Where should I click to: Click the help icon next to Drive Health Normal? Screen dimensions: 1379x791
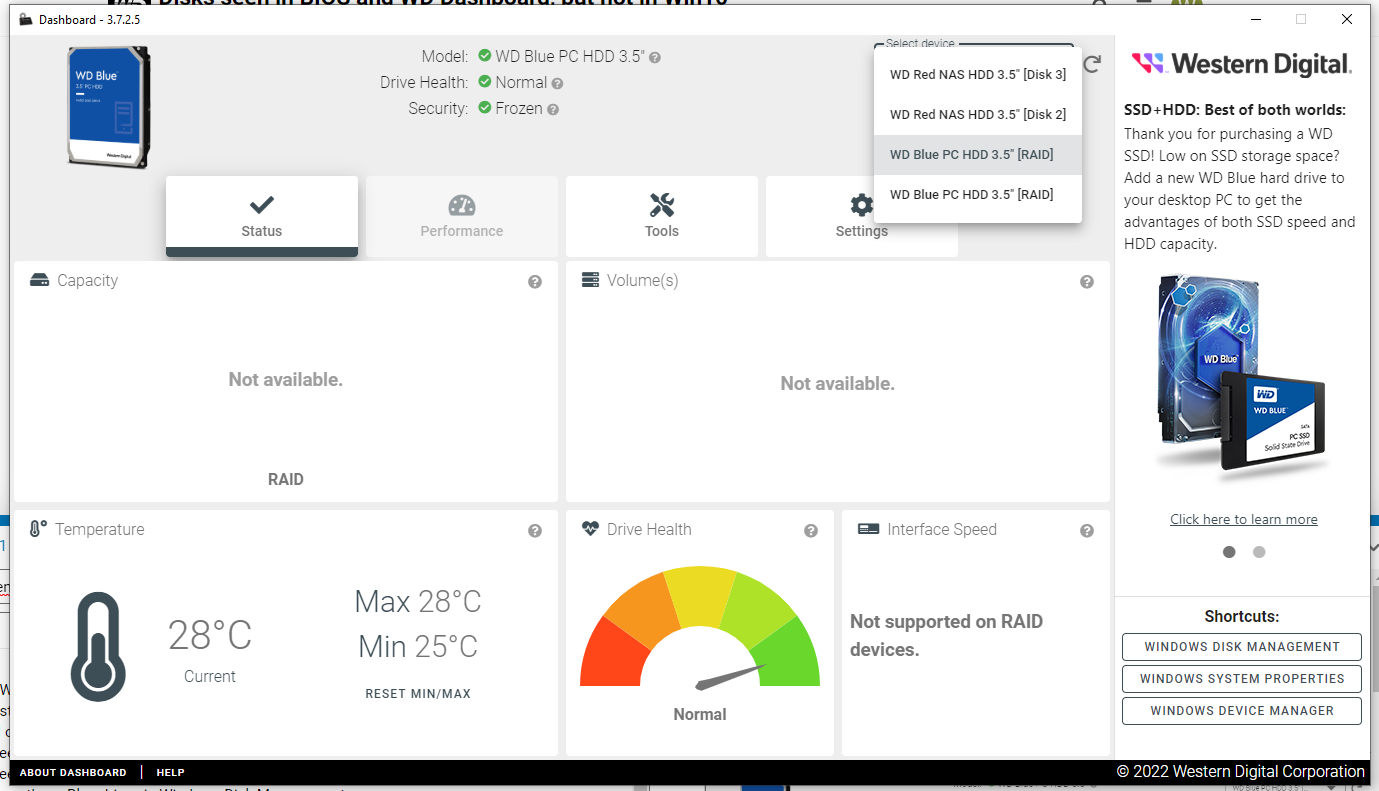557,84
